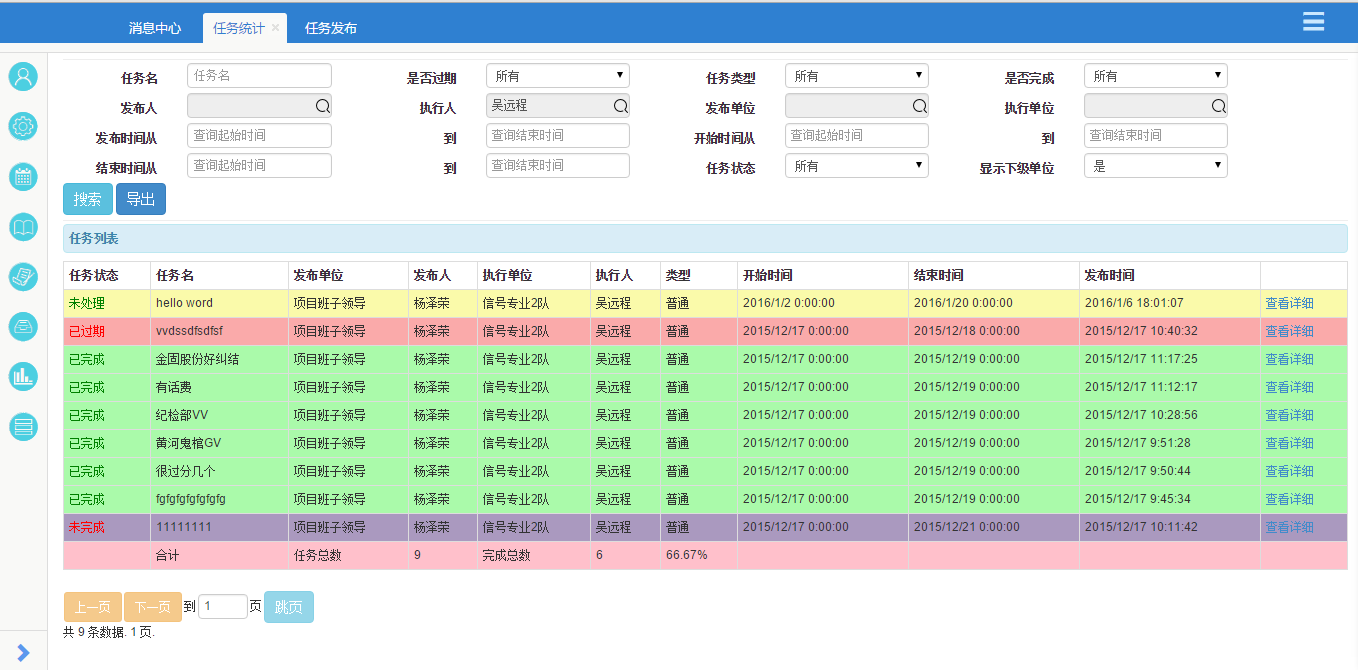The height and width of the screenshot is (670, 1358).
Task: Switch to the 任务发布 tab
Action: pyautogui.click(x=331, y=28)
